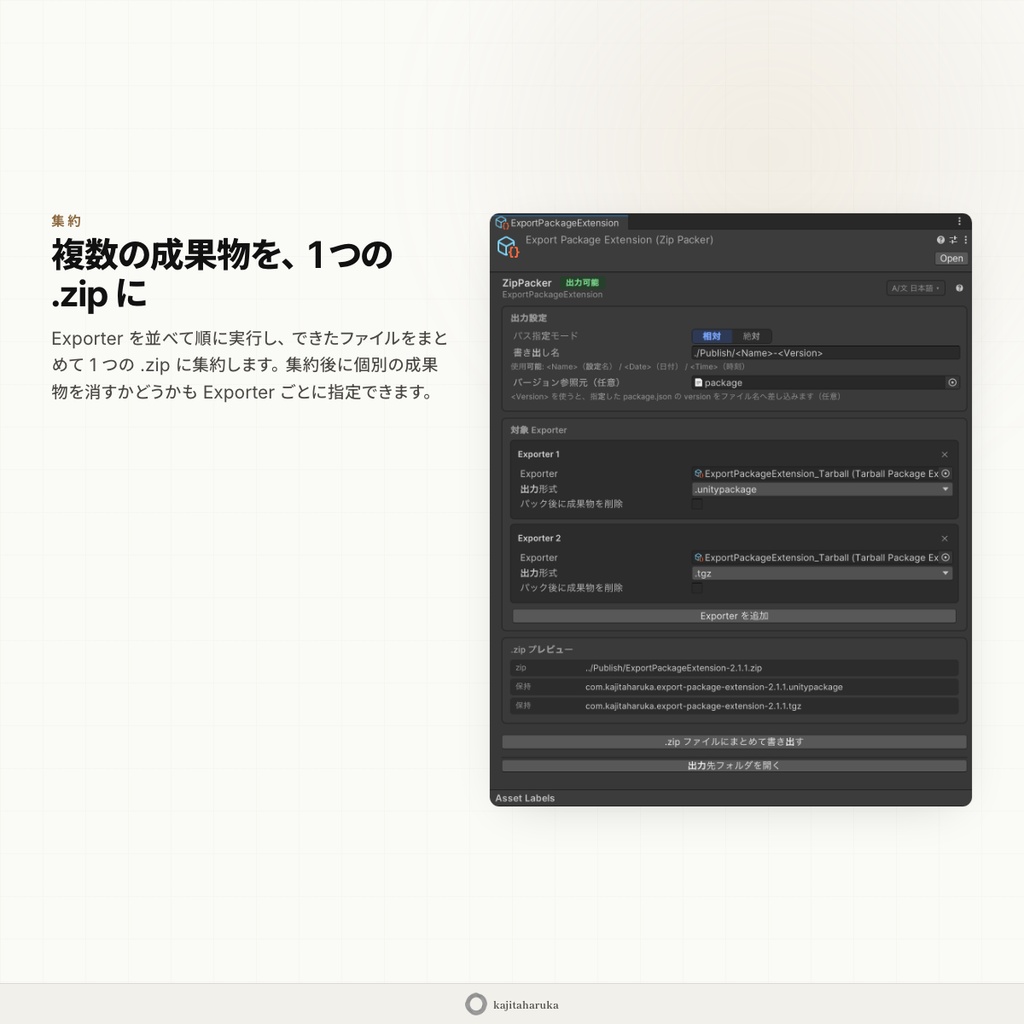Click the Exporter 1 heading

point(538,455)
